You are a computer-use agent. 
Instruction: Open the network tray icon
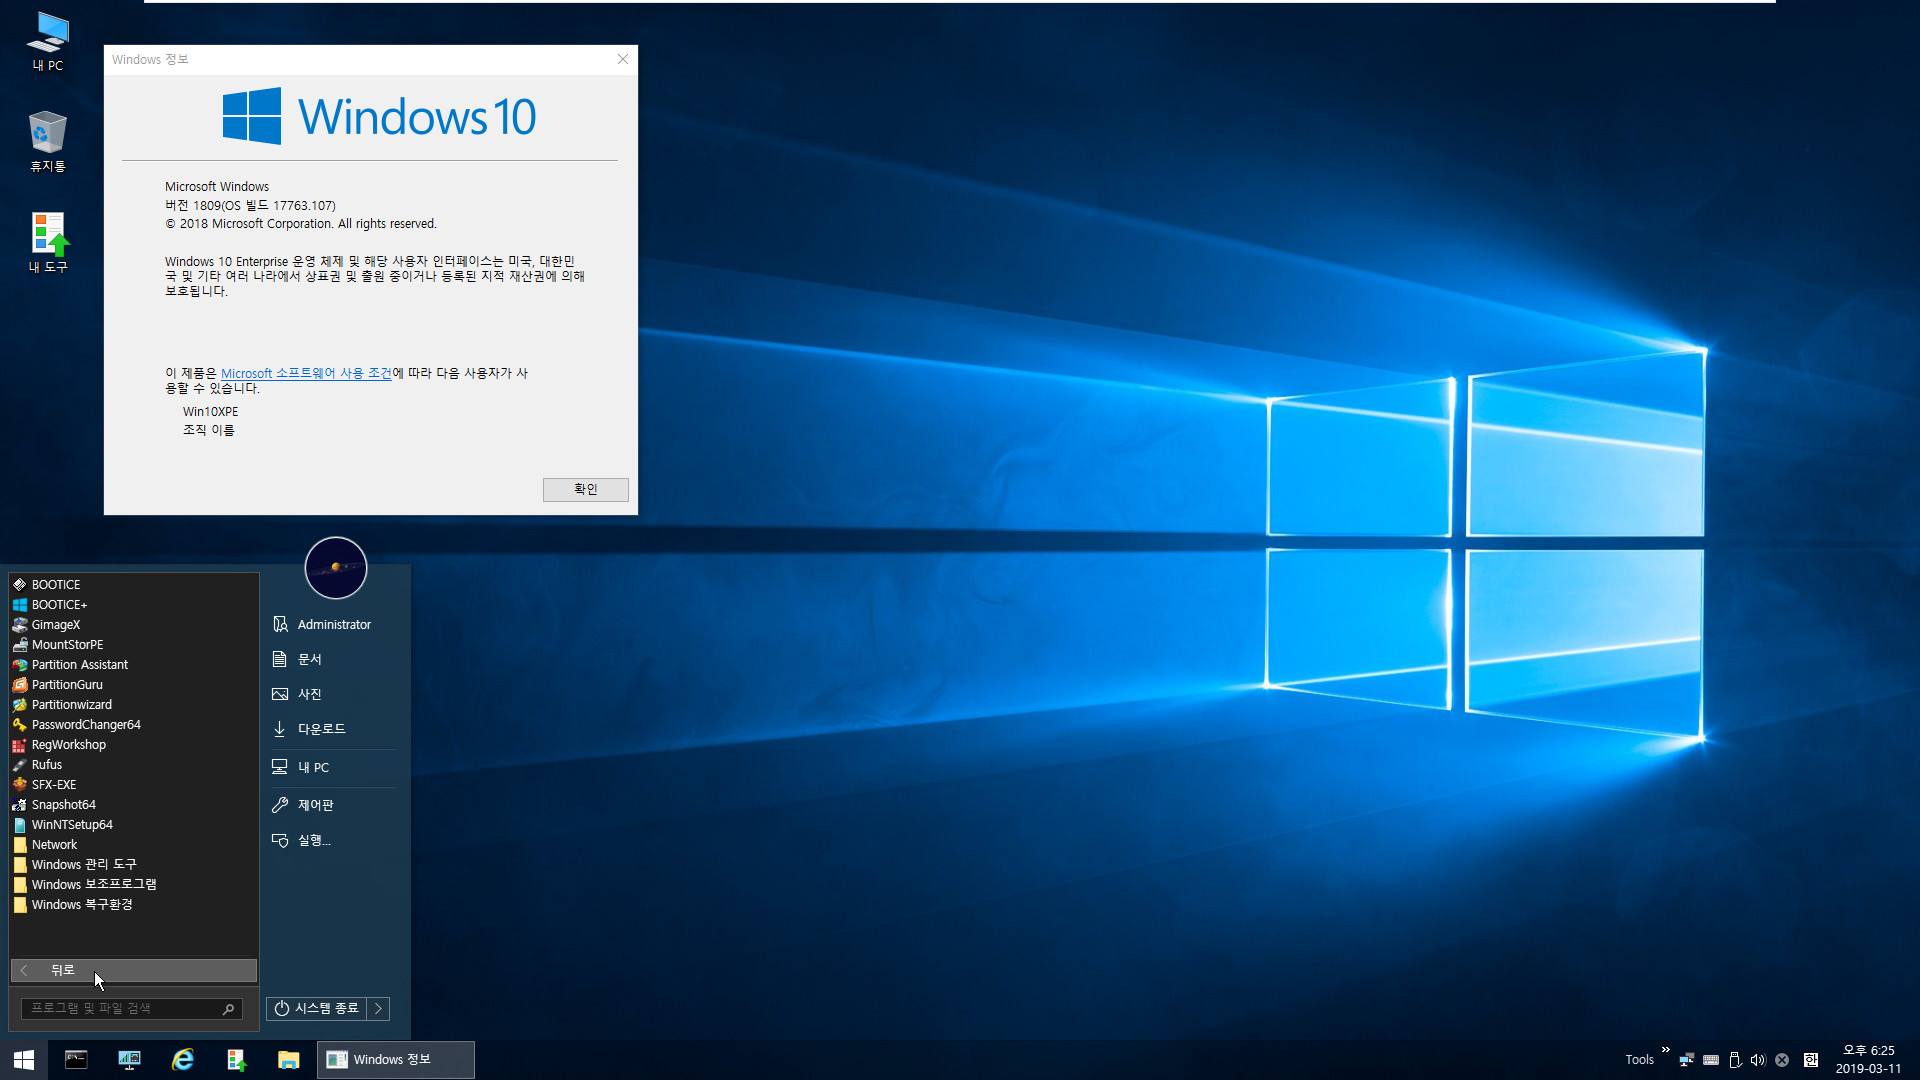(1687, 1060)
